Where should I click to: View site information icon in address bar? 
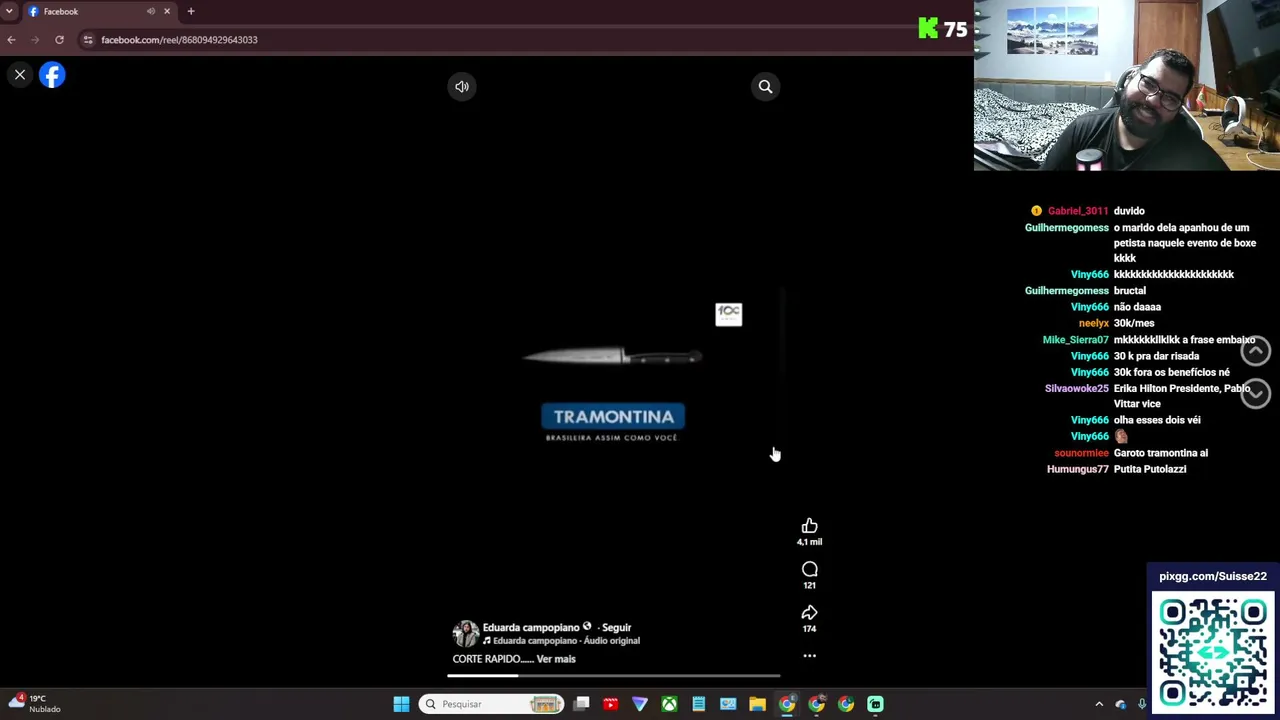pos(88,40)
